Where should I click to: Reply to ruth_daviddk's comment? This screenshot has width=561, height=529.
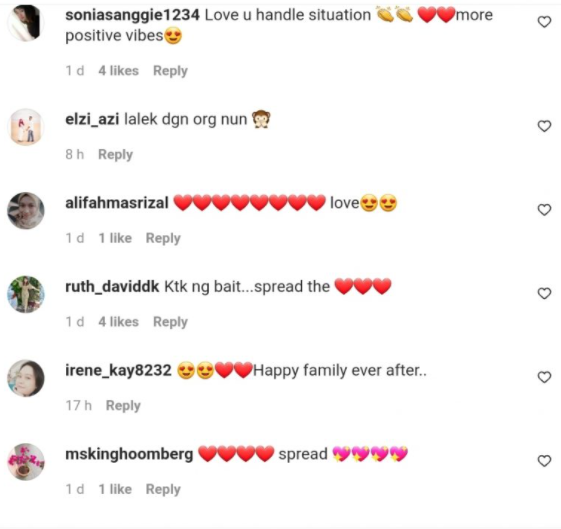click(170, 322)
